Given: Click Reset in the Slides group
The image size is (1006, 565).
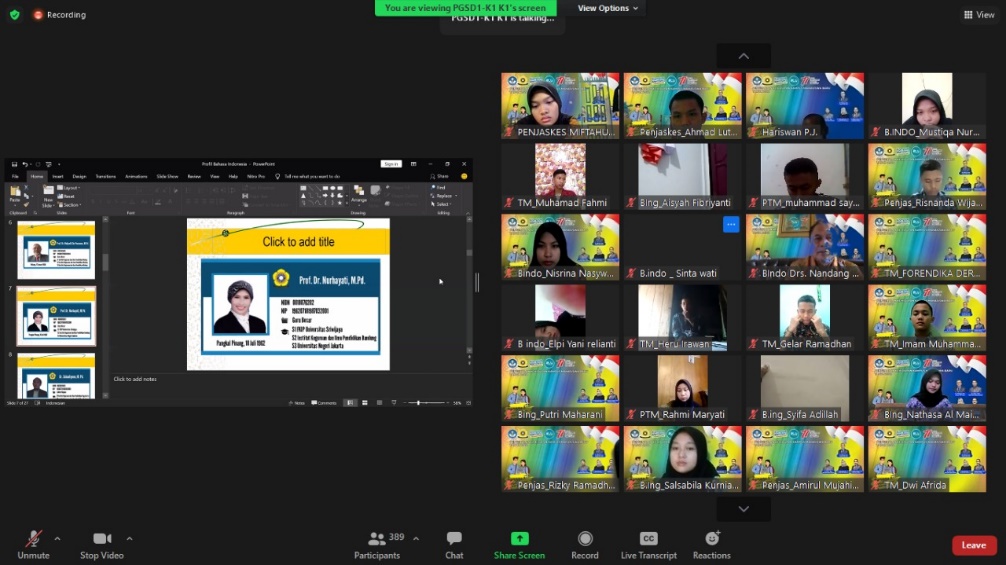Looking at the screenshot, I should point(68,196).
